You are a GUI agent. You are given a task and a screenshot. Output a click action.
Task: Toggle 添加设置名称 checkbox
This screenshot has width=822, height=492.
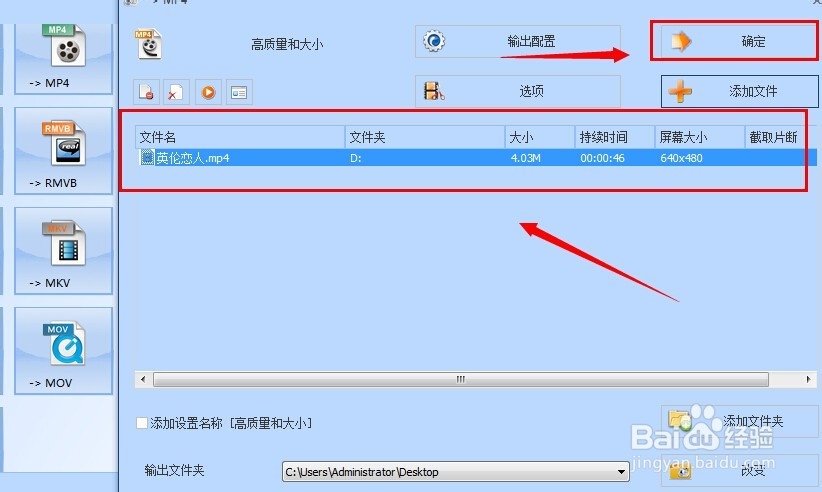click(x=142, y=423)
